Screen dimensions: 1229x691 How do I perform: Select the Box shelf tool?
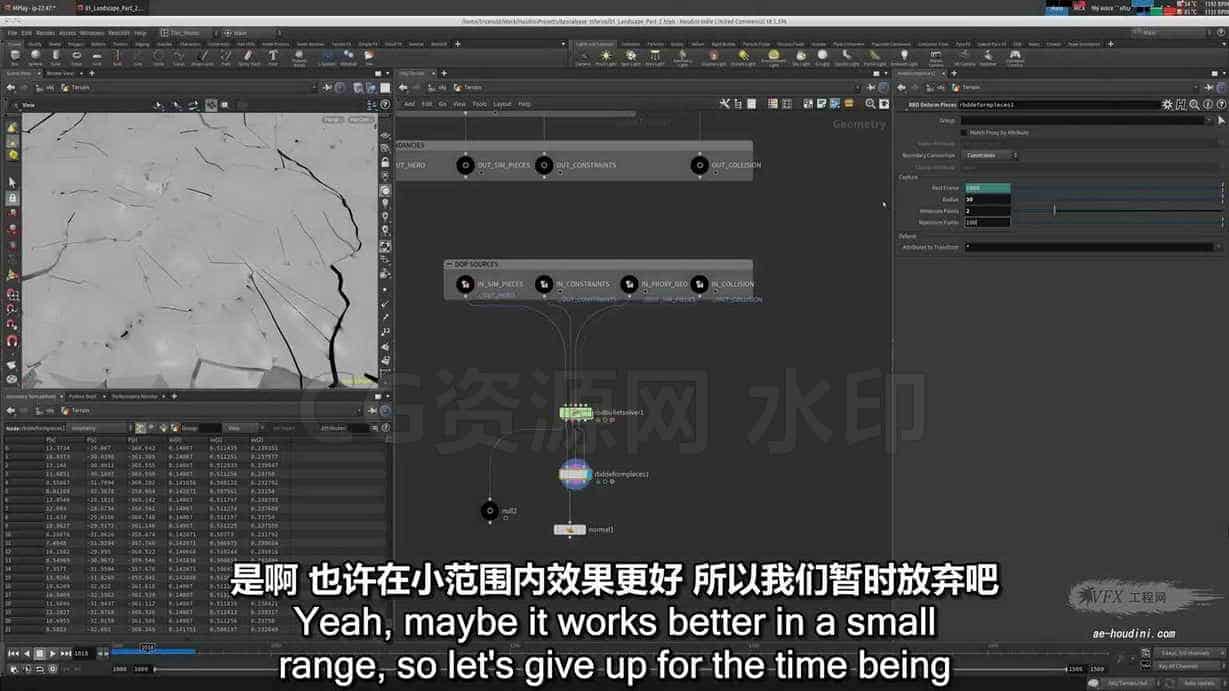[15, 57]
